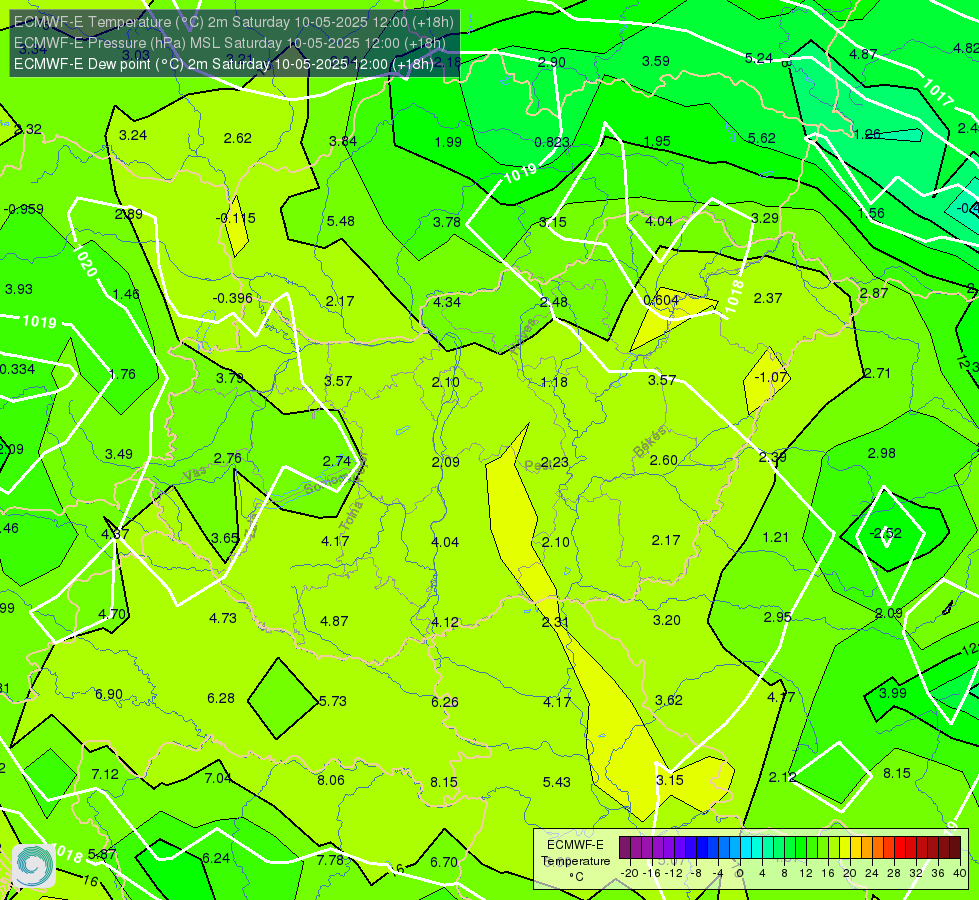Viewport: 979px width, 900px height.
Task: Click the value 3.65 on map
Action: (x=225, y=538)
